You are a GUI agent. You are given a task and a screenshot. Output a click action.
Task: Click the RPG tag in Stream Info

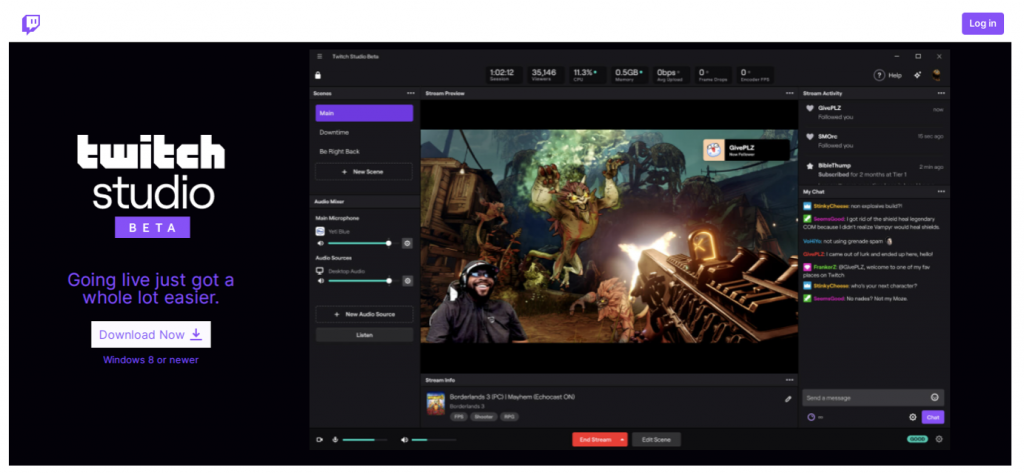[509, 416]
